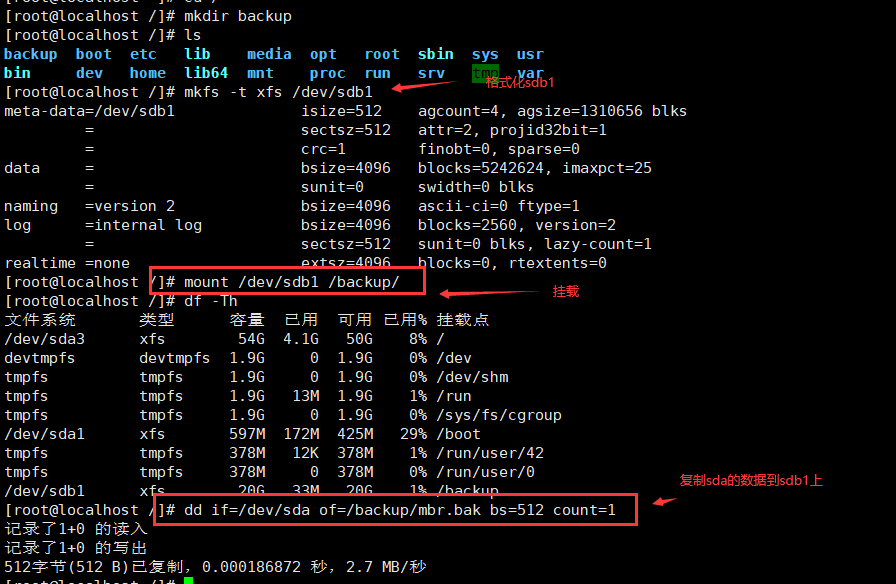Click 'realtime =none' text
This screenshot has height=584, width=896.
[67, 263]
